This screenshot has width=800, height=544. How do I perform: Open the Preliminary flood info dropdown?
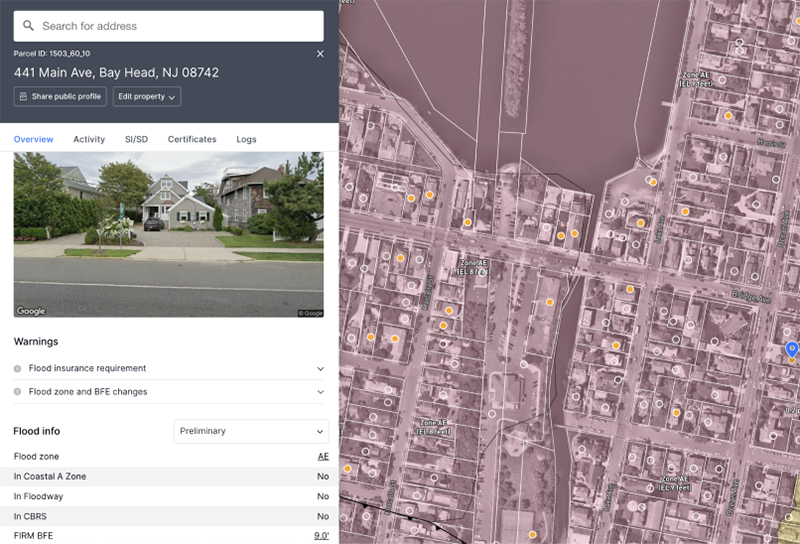[x=251, y=431]
